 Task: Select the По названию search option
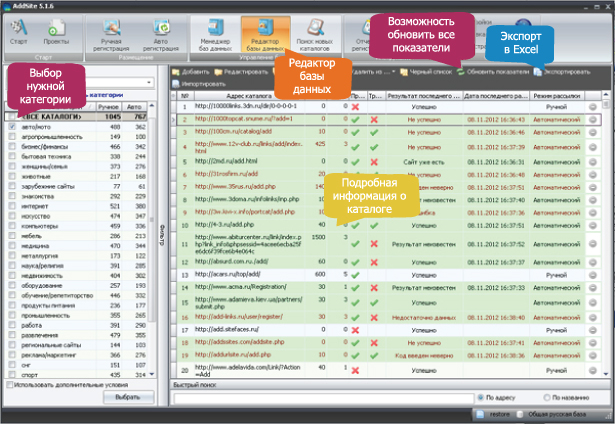(547, 398)
